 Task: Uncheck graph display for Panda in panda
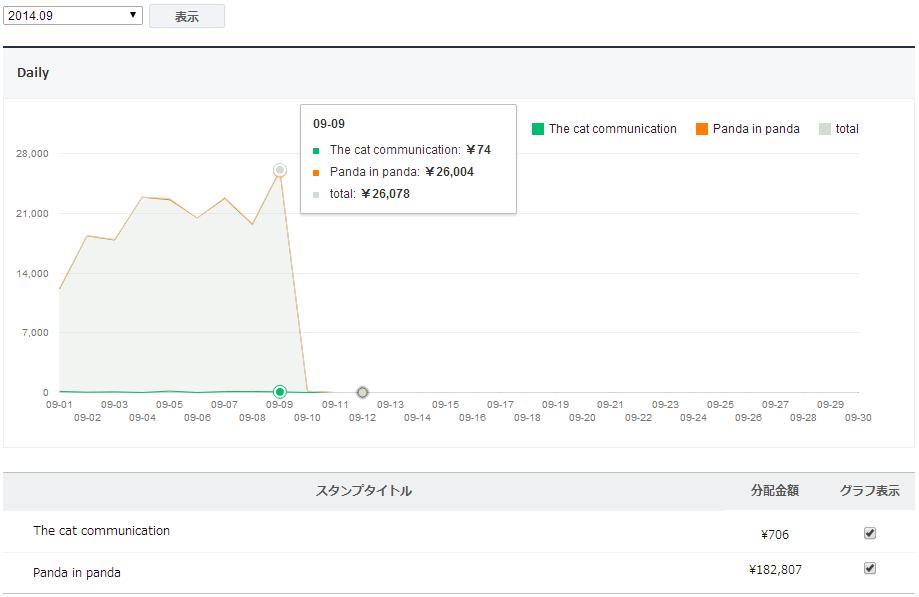tap(870, 568)
